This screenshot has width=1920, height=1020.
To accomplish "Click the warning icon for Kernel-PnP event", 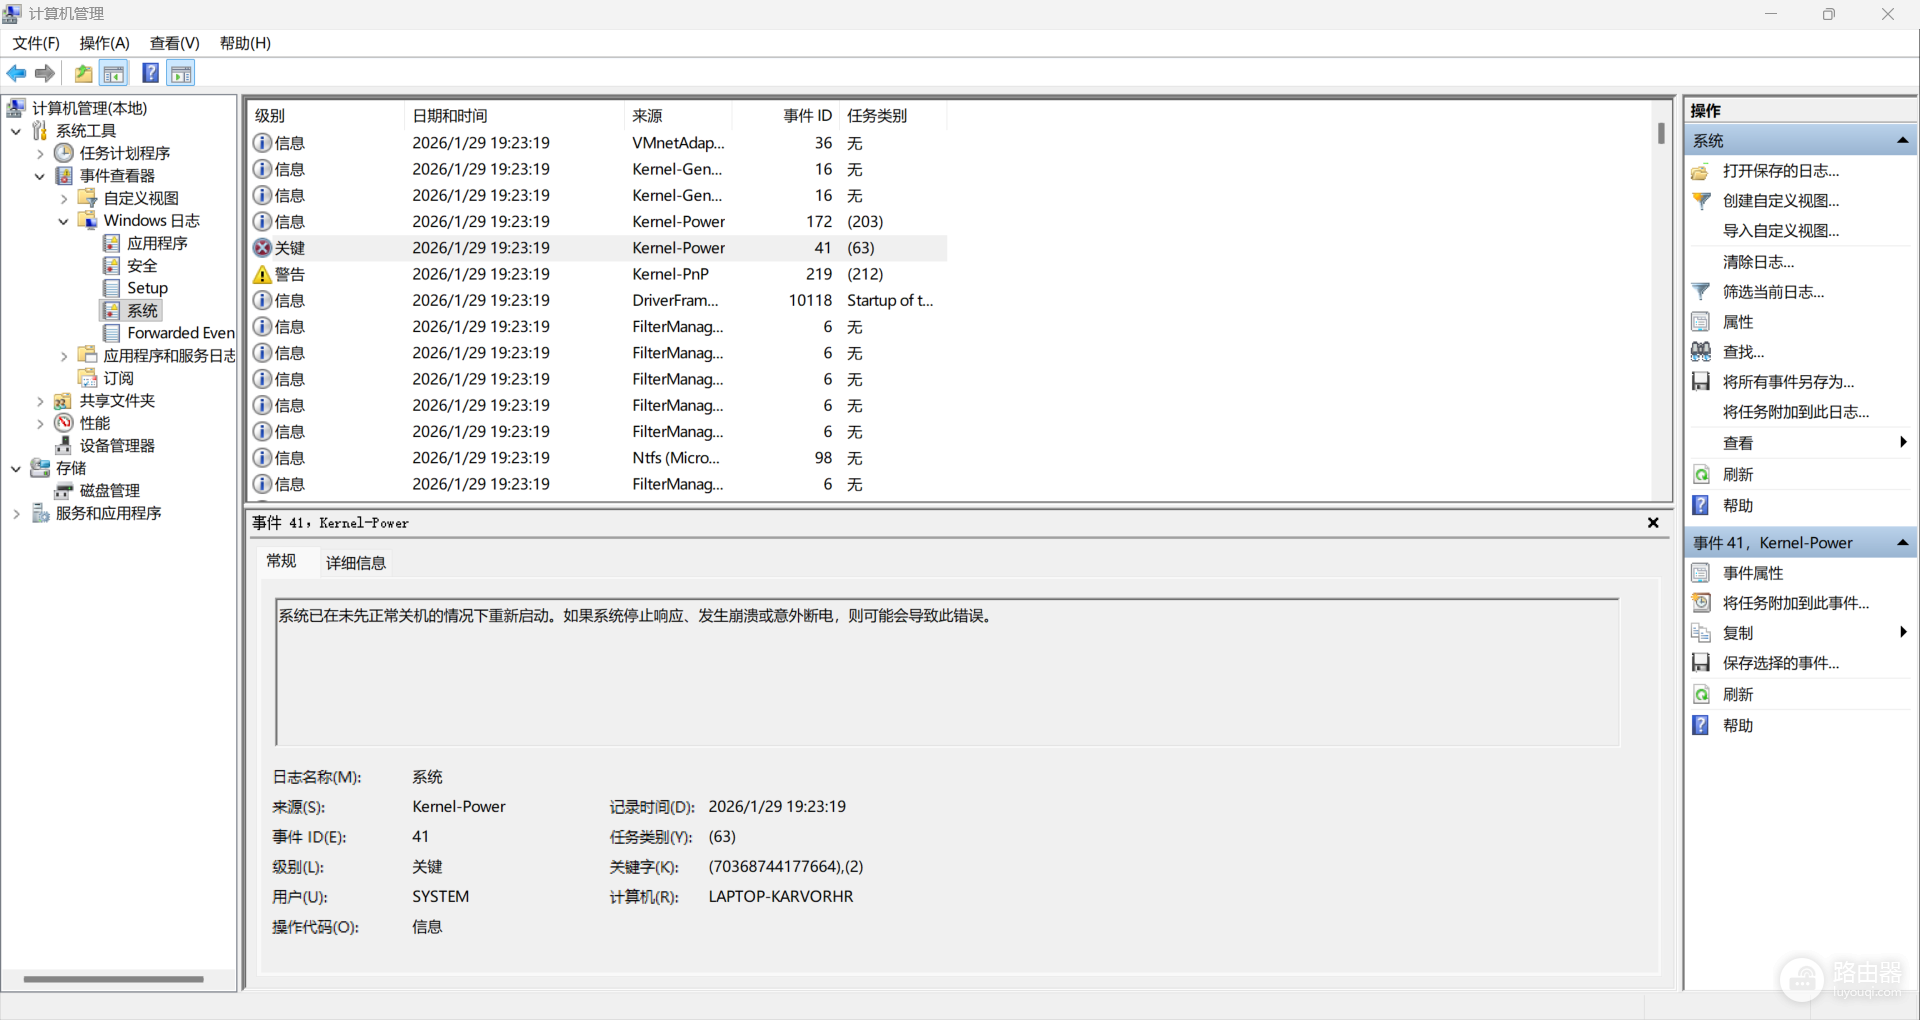I will pyautogui.click(x=262, y=274).
